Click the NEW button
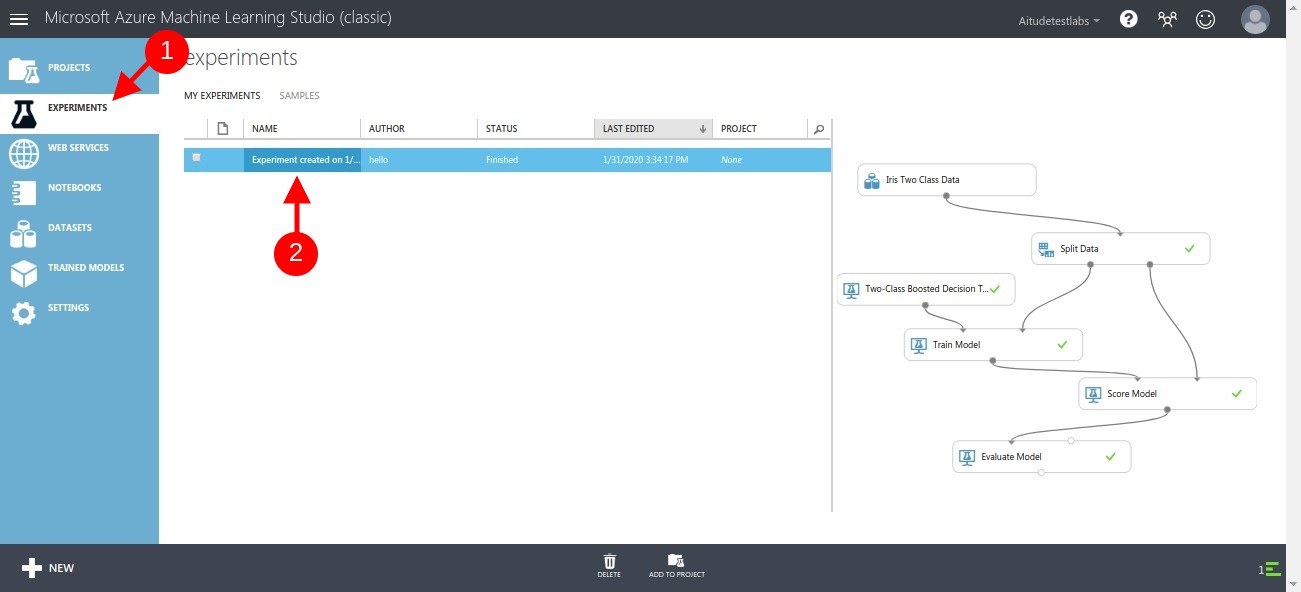The image size is (1301, 592). pyautogui.click(x=47, y=567)
